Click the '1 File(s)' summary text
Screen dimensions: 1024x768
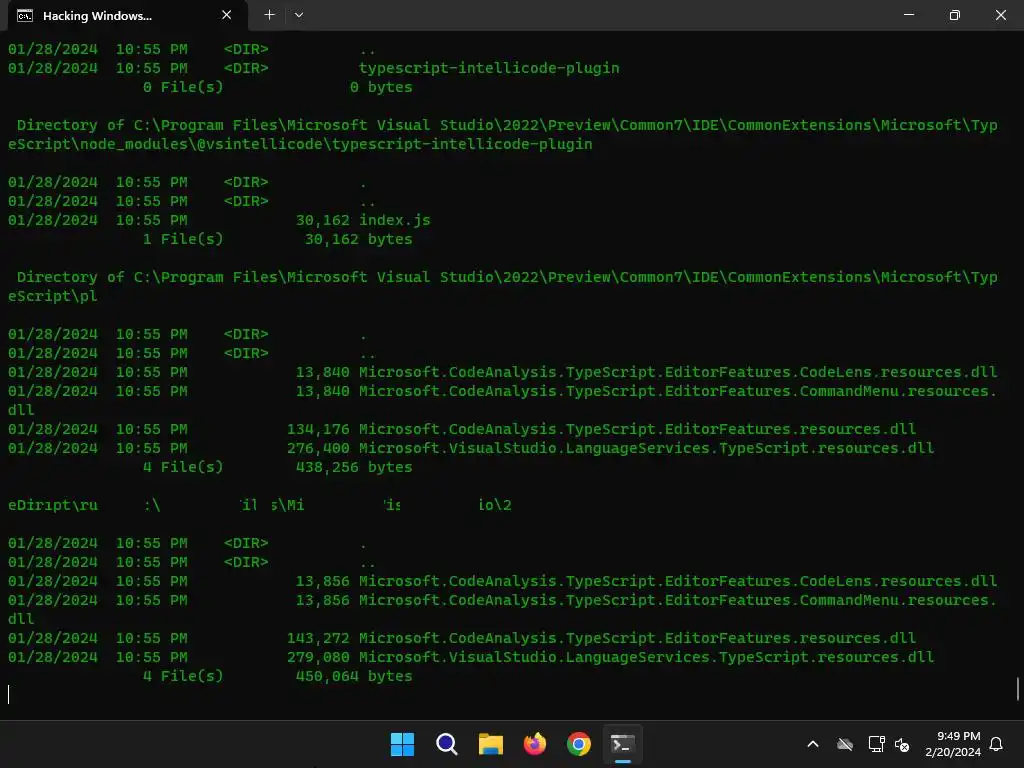pyautogui.click(x=183, y=239)
